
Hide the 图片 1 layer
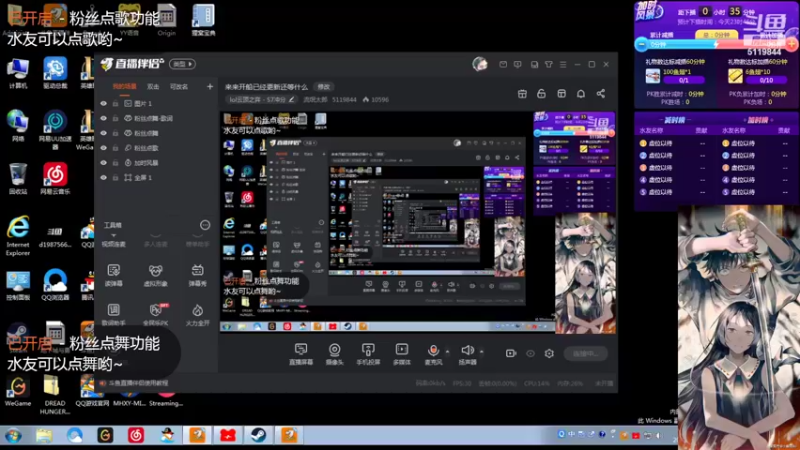pyautogui.click(x=104, y=104)
